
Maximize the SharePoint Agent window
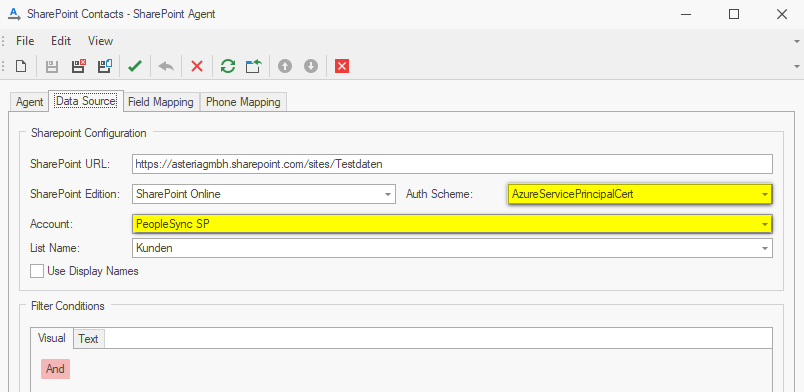[x=734, y=14]
